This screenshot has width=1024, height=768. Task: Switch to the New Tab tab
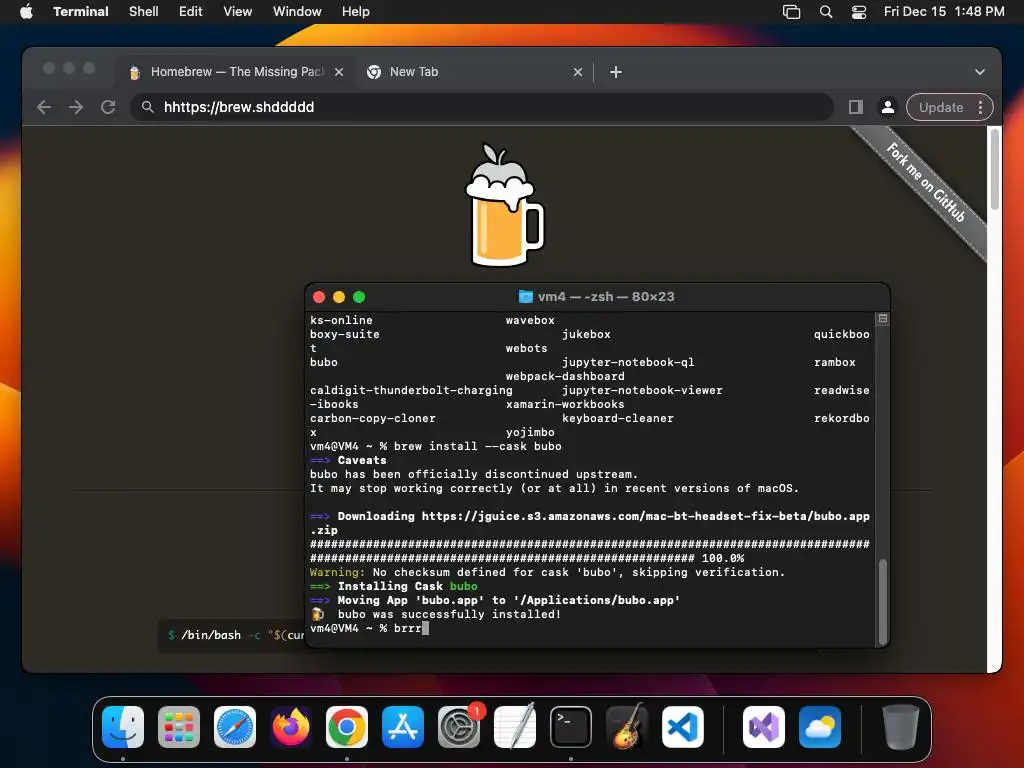click(473, 72)
